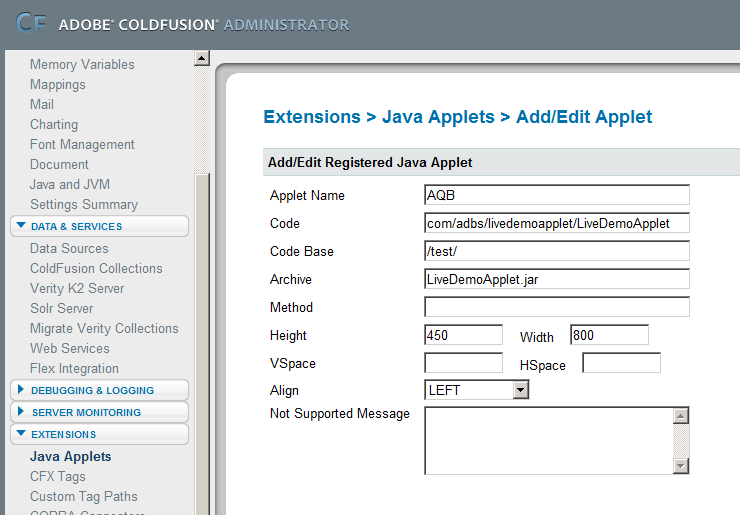
Task: Collapse the Extensions section arrow
Action: point(21,433)
